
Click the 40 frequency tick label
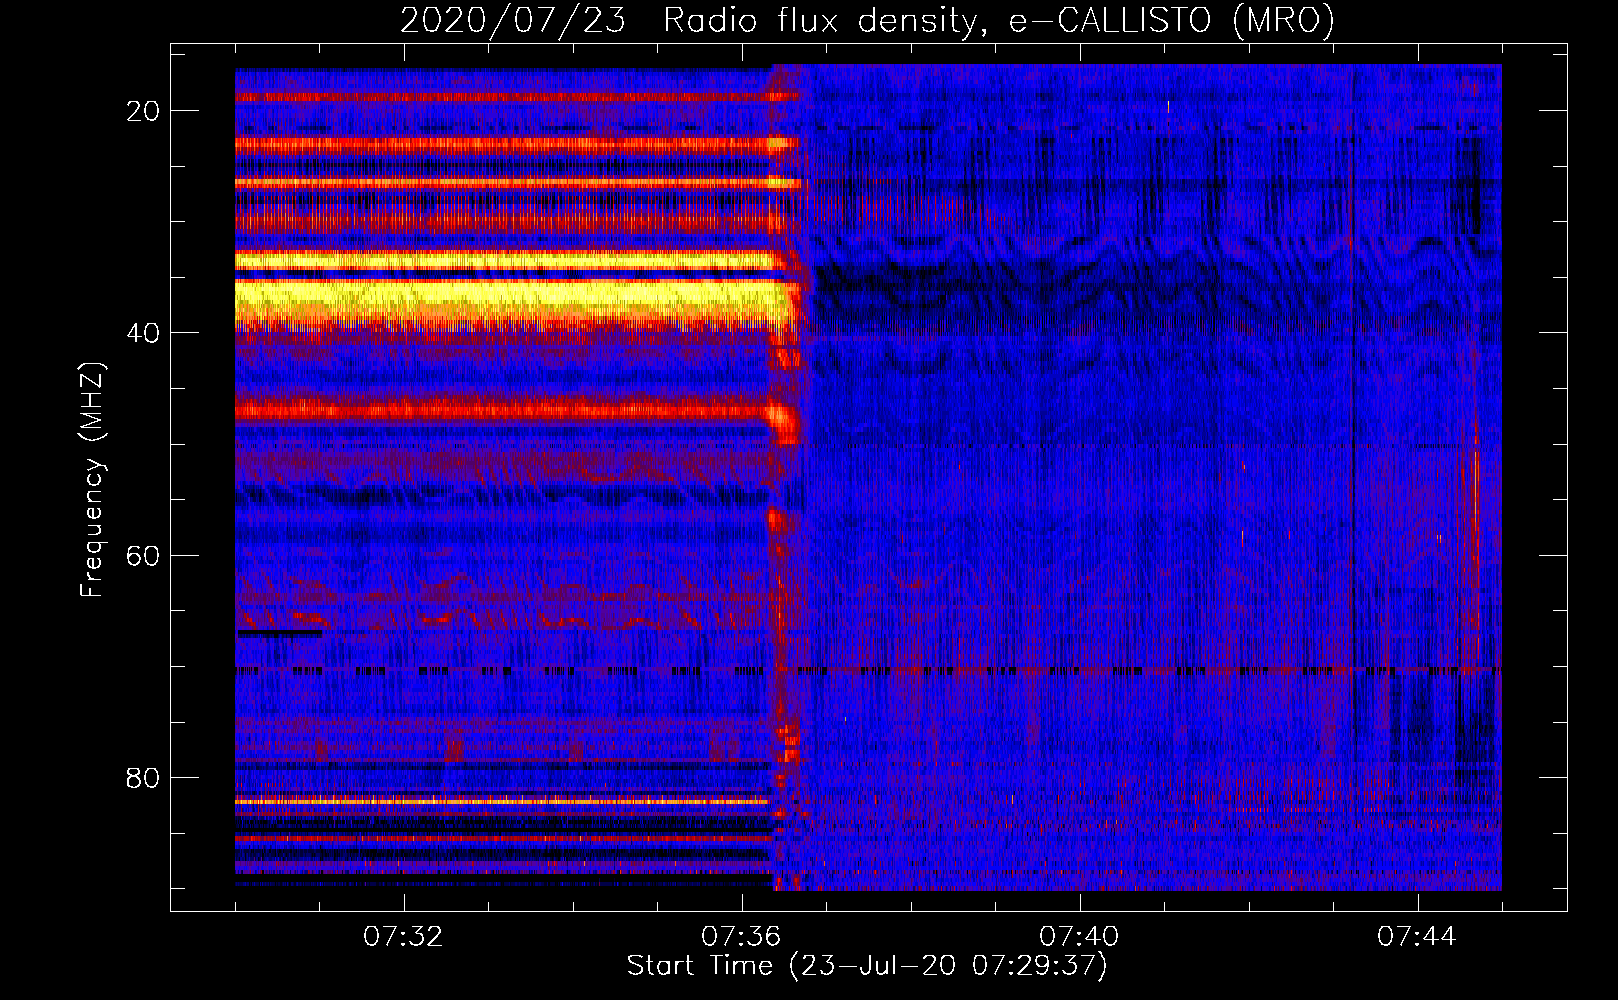click(x=143, y=333)
